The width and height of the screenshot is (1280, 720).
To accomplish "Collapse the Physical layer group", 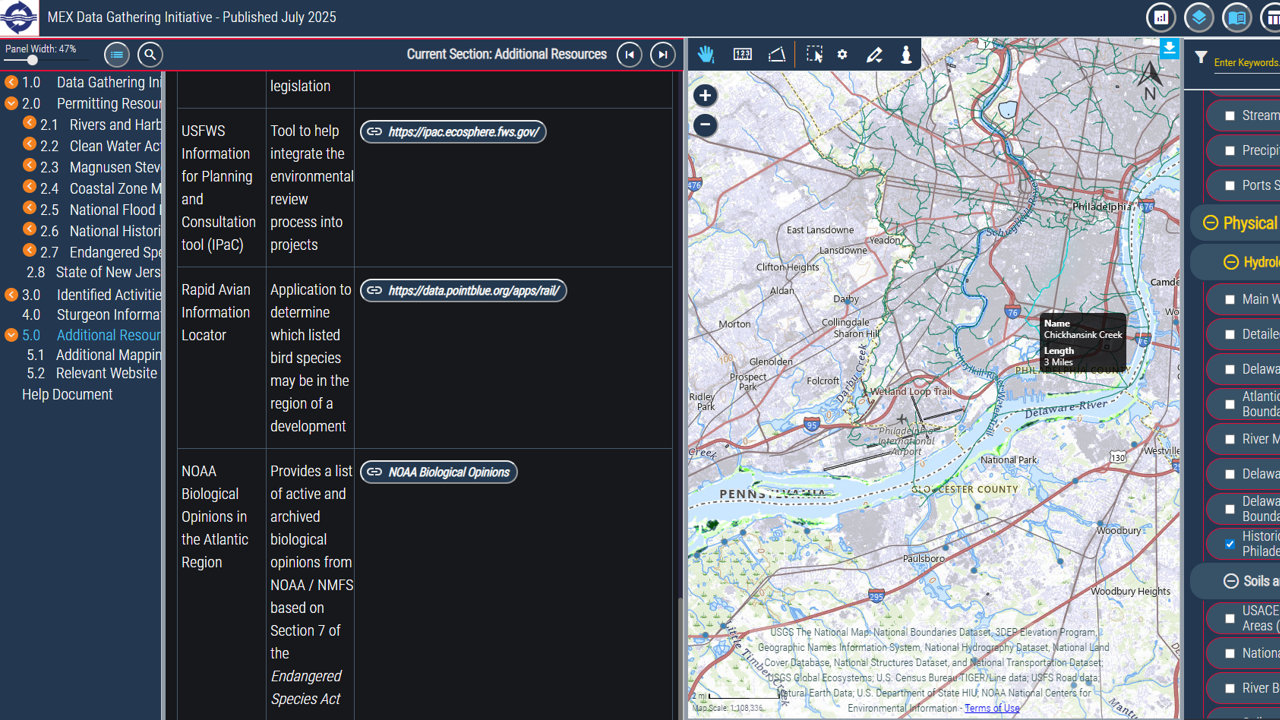I will pos(1210,223).
